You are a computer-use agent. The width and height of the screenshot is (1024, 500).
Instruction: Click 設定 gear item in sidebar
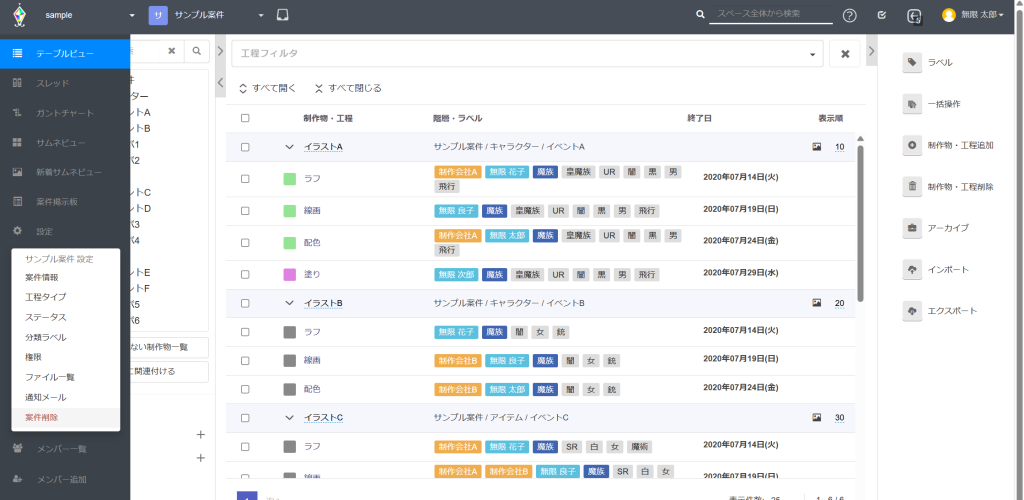[65, 231]
